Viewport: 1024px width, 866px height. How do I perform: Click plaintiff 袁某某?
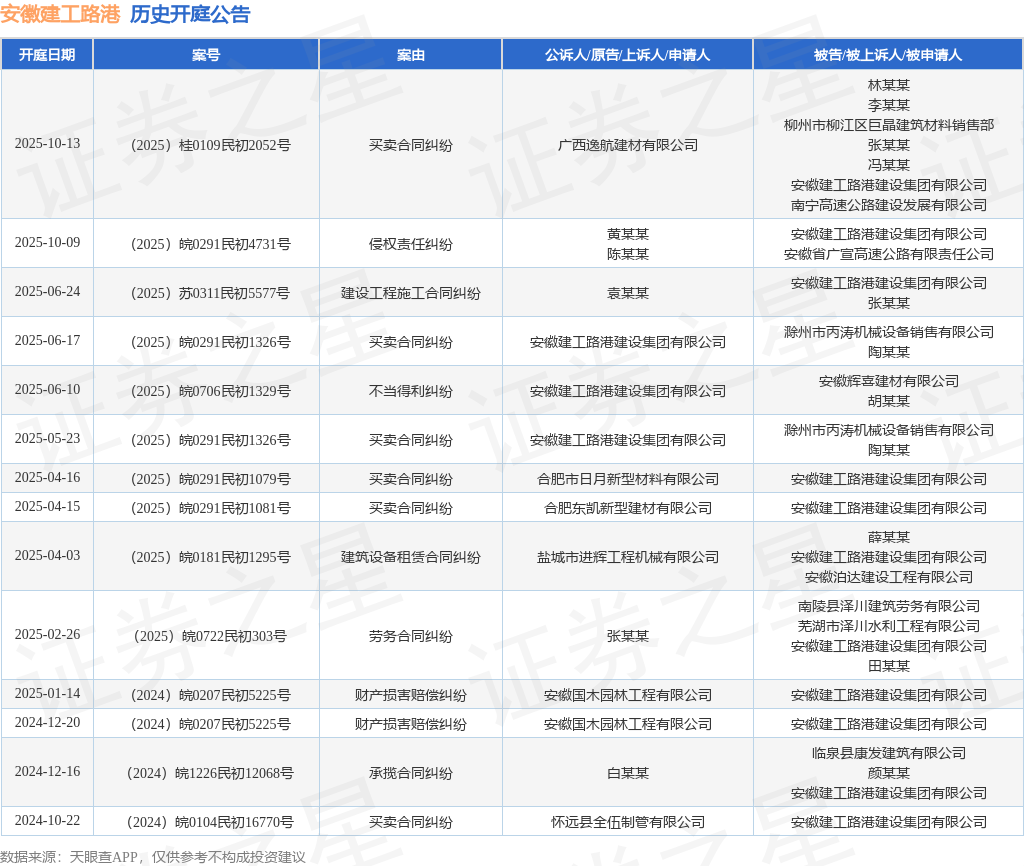[628, 293]
